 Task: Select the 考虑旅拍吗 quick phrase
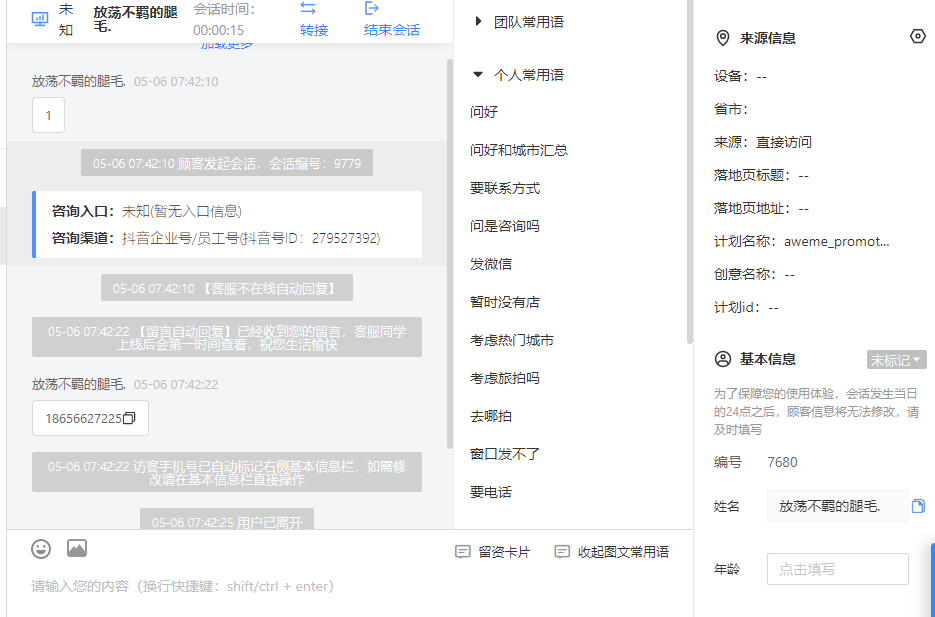[x=504, y=379]
